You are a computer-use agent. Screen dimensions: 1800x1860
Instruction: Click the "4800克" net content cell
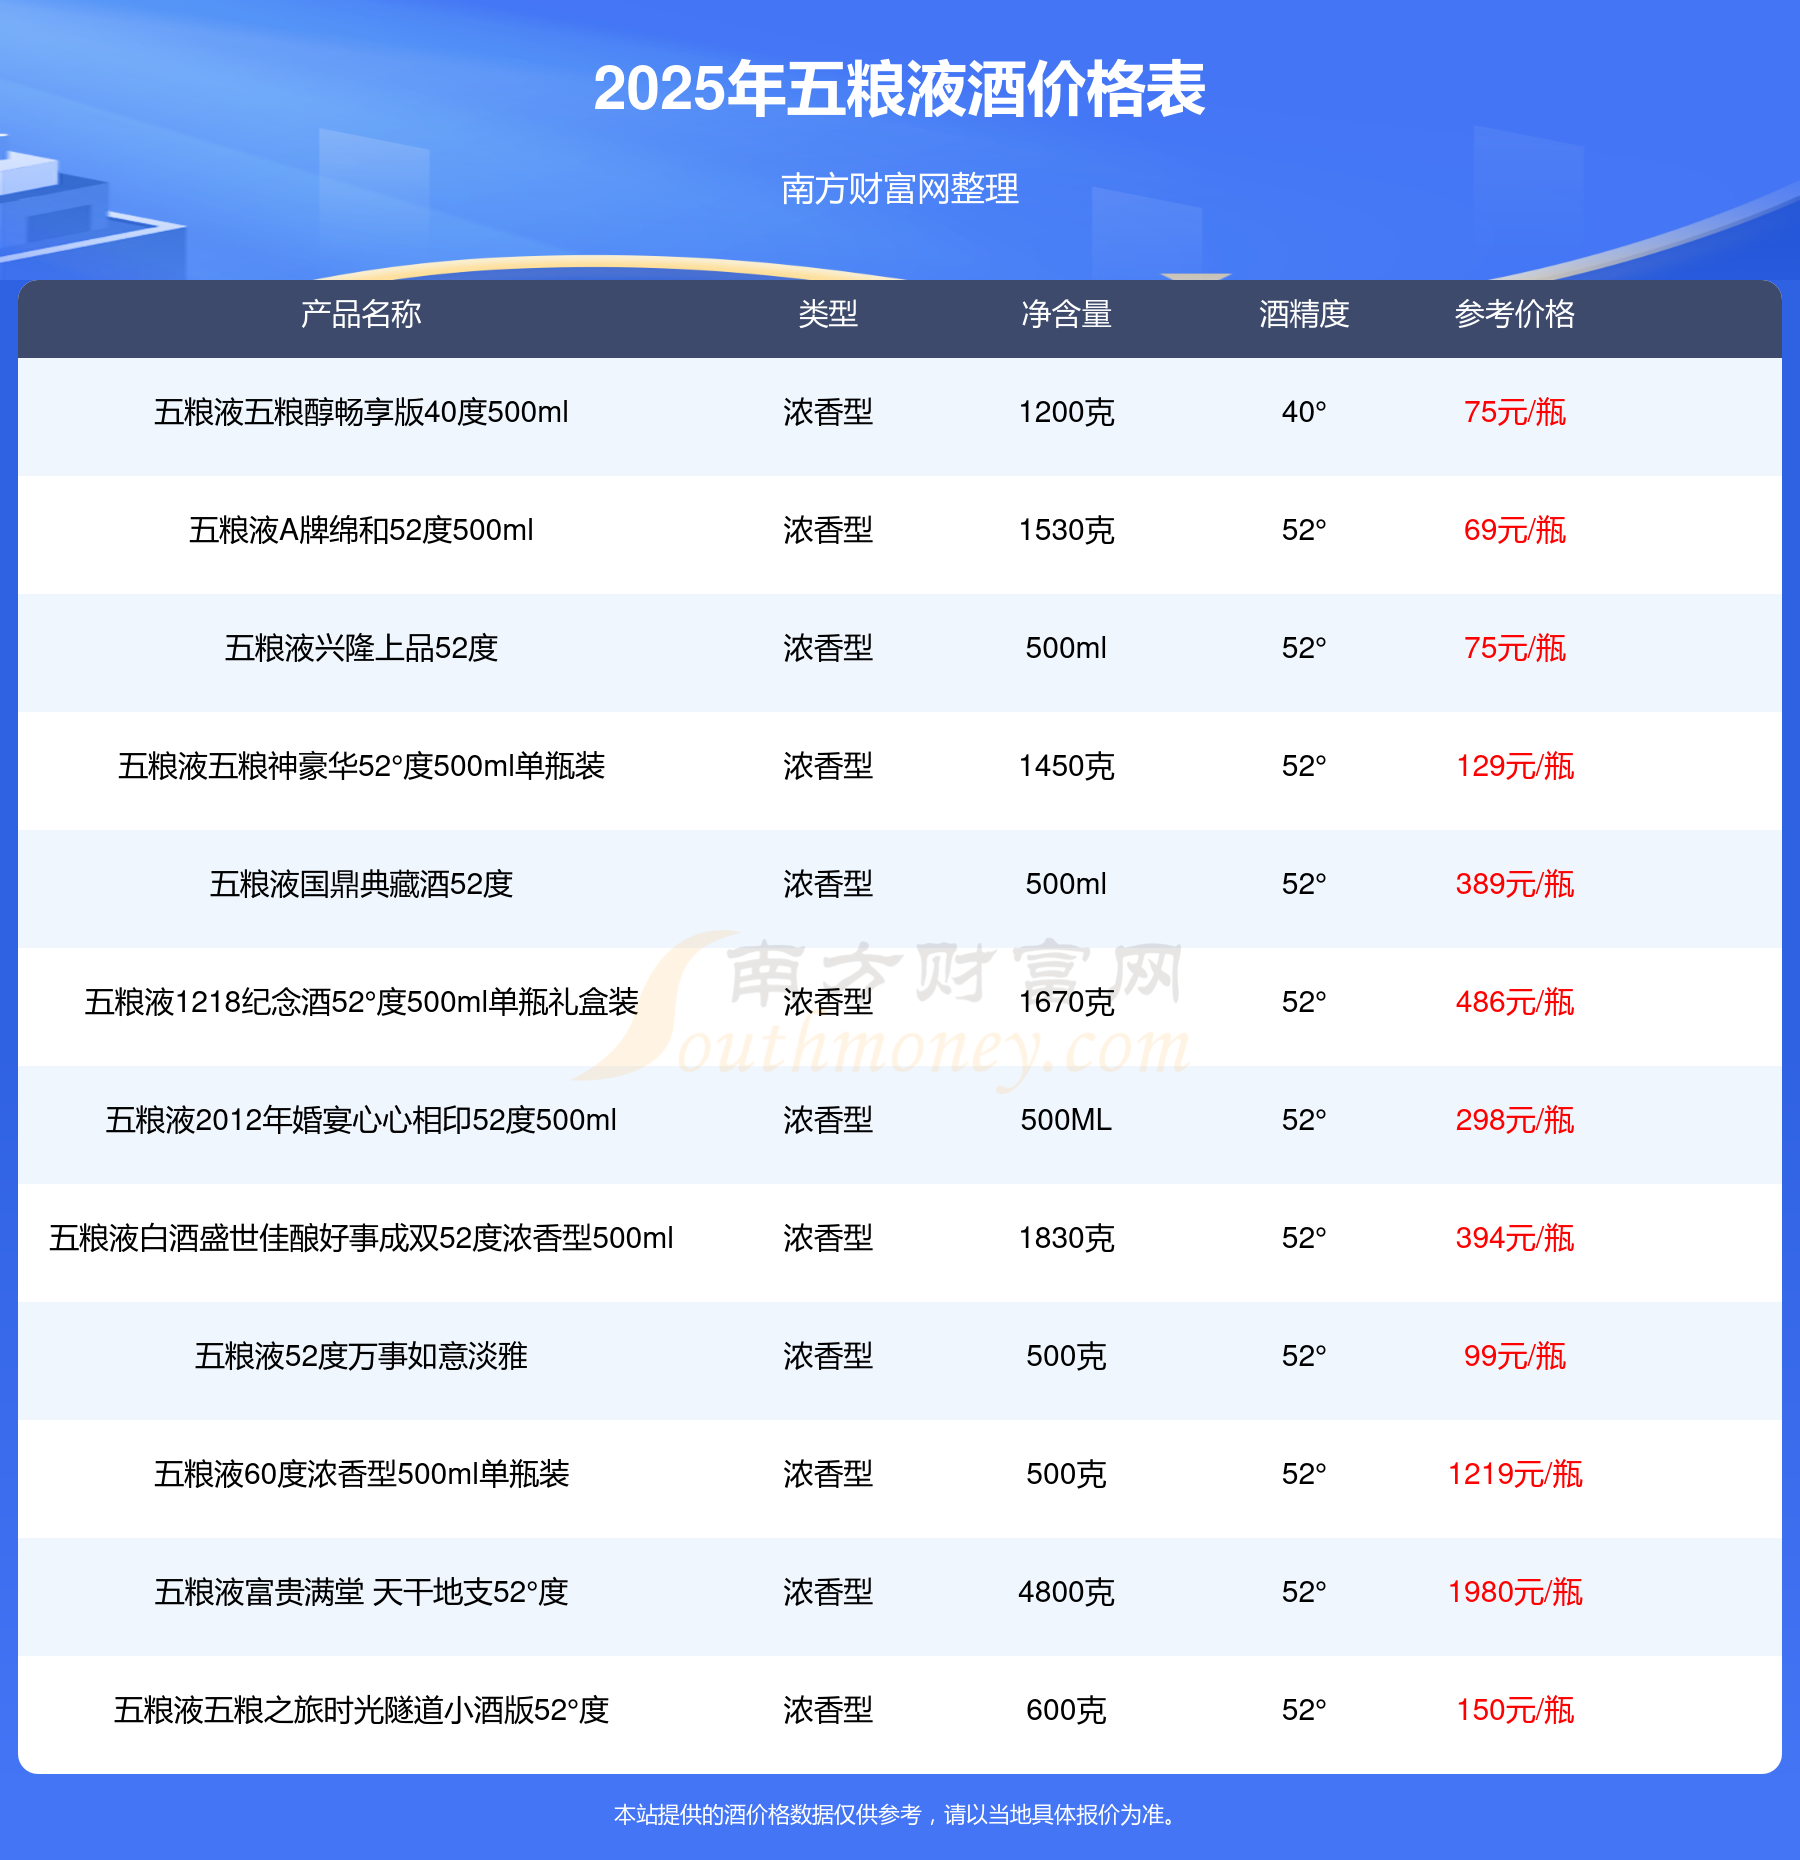(x=1066, y=1592)
